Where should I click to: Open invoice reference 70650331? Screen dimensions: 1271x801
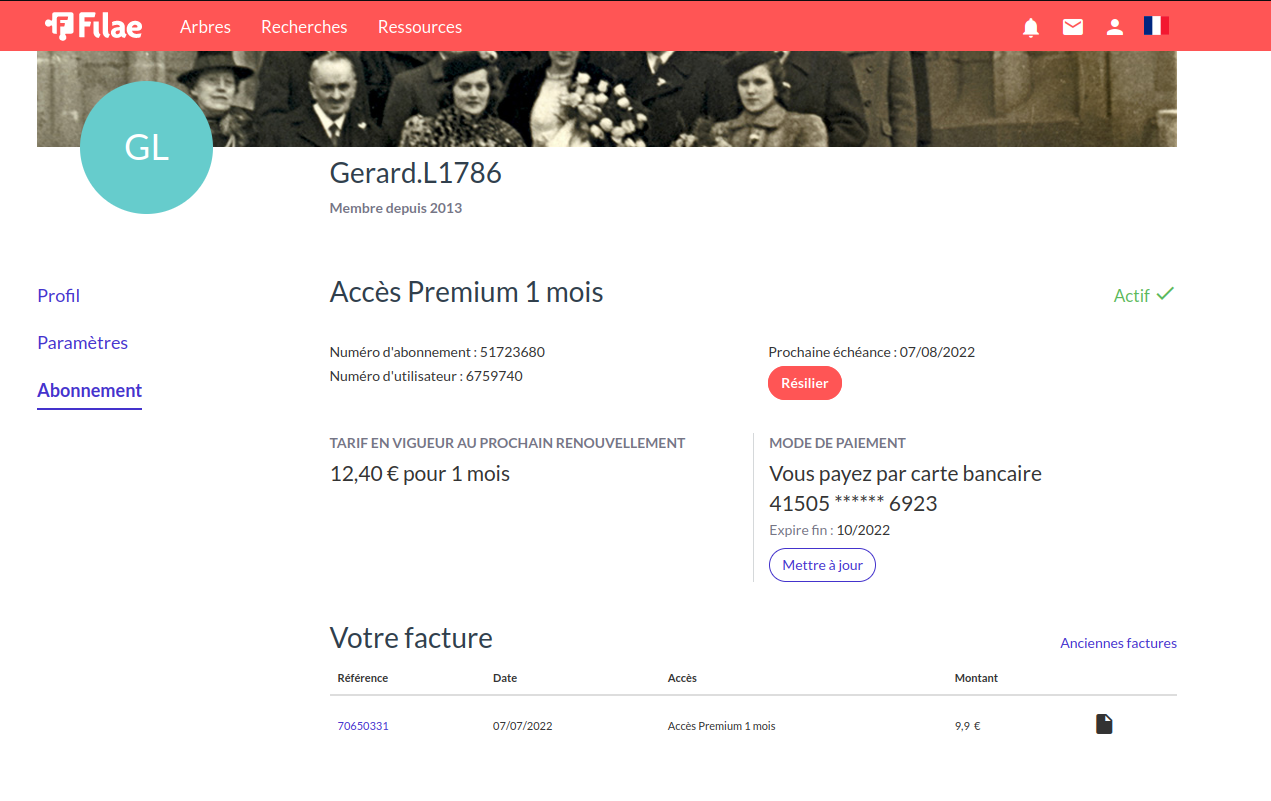[363, 726]
